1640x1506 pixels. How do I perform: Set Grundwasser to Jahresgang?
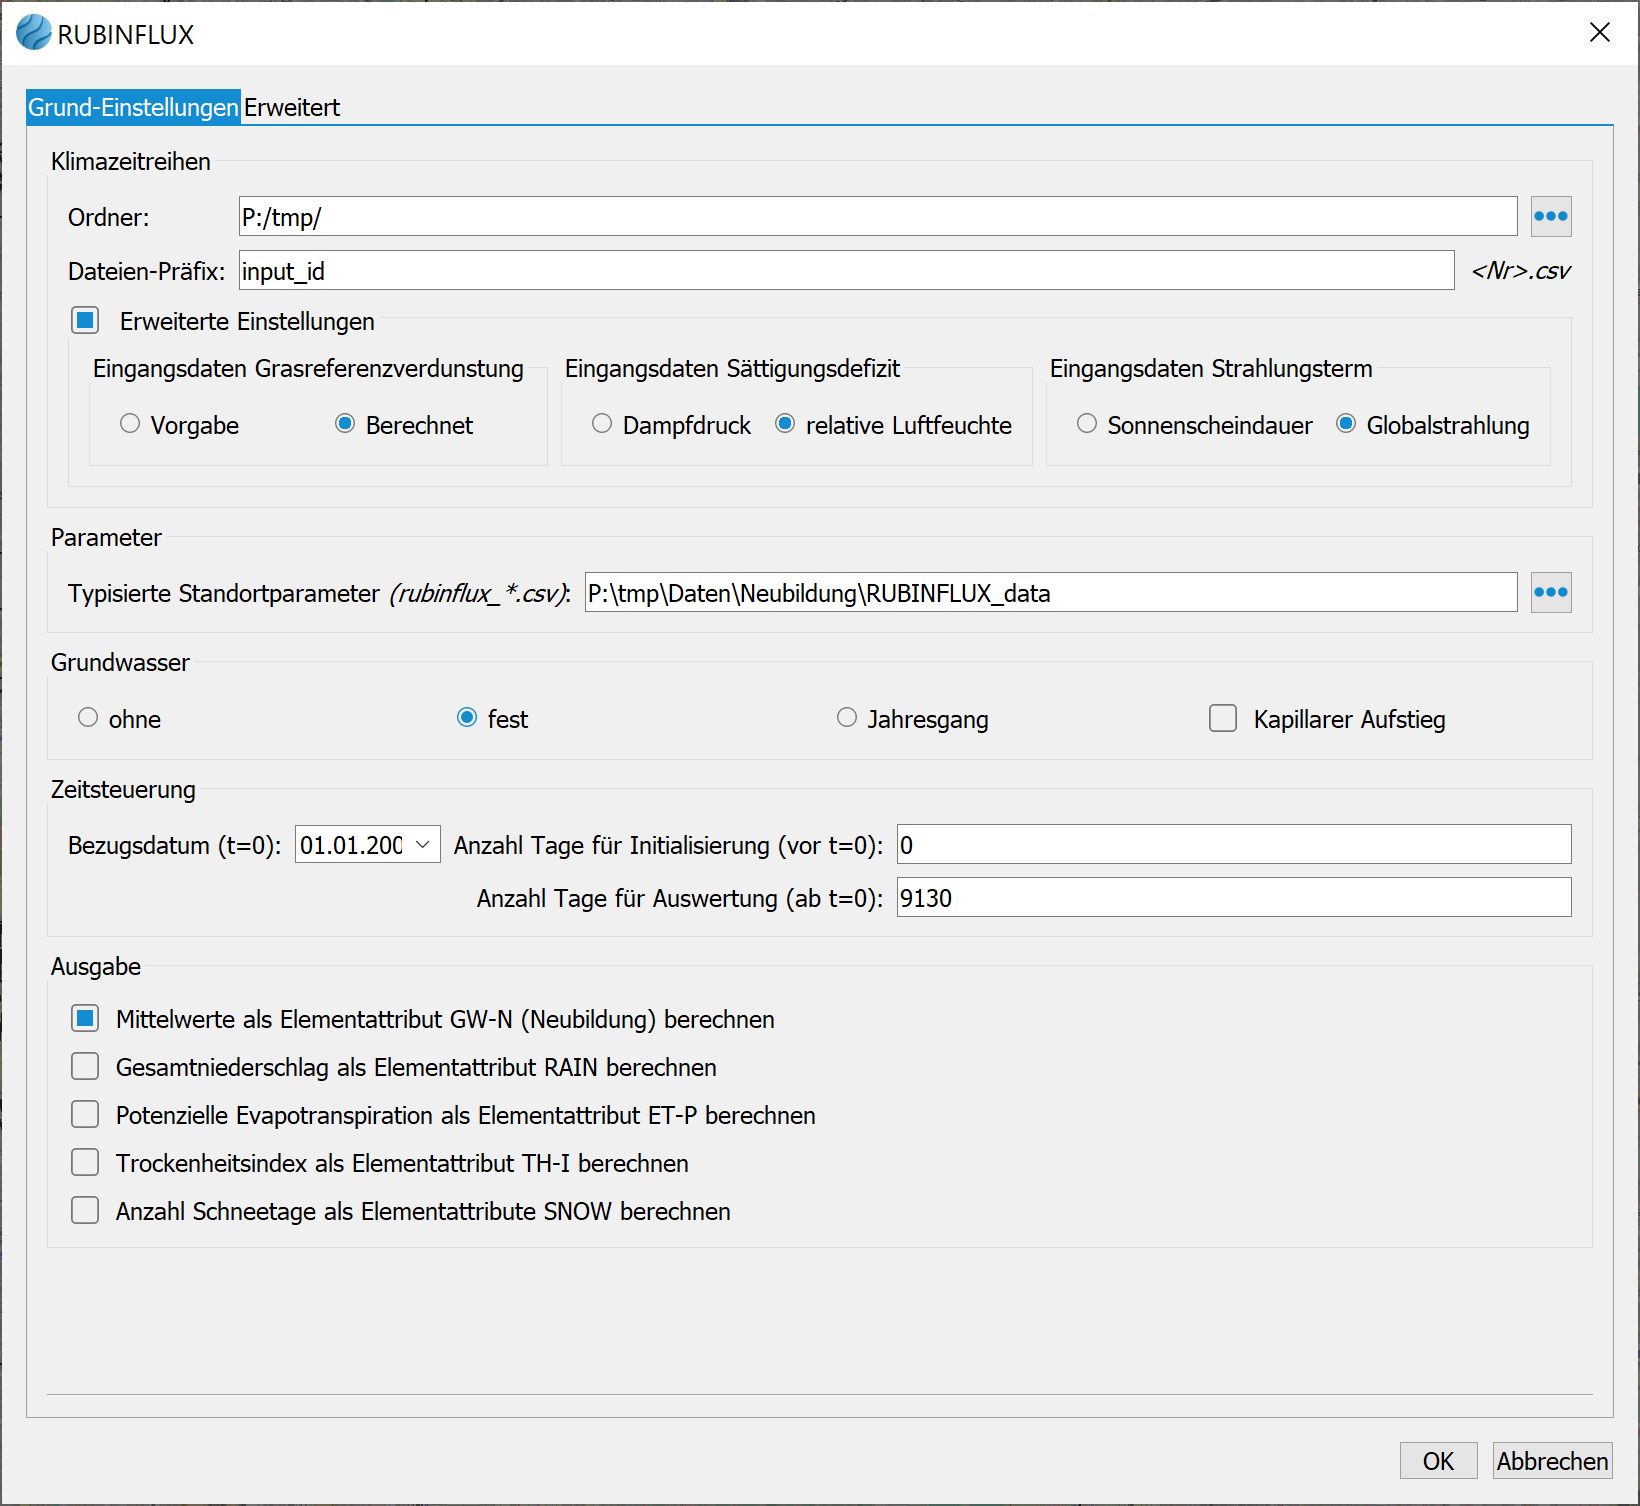click(x=847, y=718)
